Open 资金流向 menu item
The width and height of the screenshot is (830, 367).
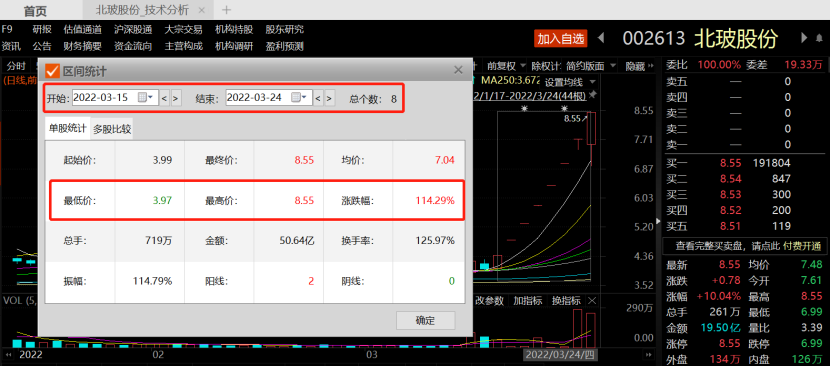pos(133,46)
